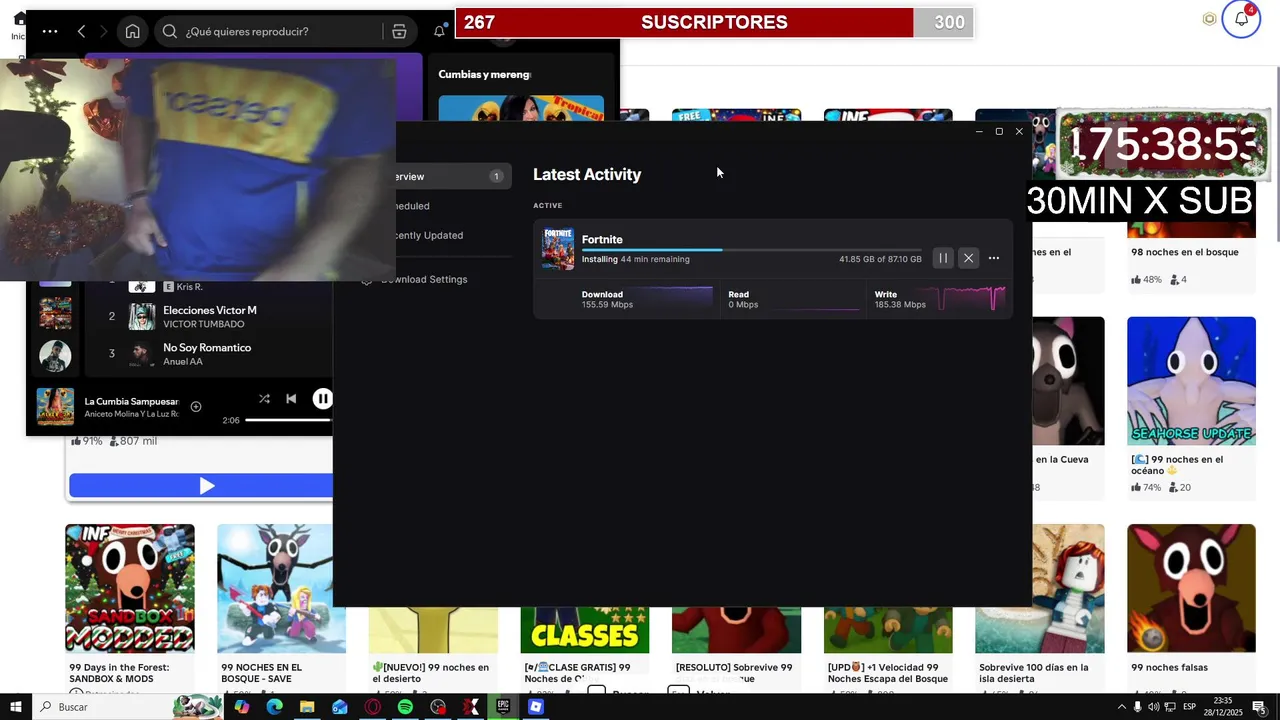The height and width of the screenshot is (720, 1280).
Task: Switch to Epic Games Launcher taskbar icon
Action: [503, 707]
